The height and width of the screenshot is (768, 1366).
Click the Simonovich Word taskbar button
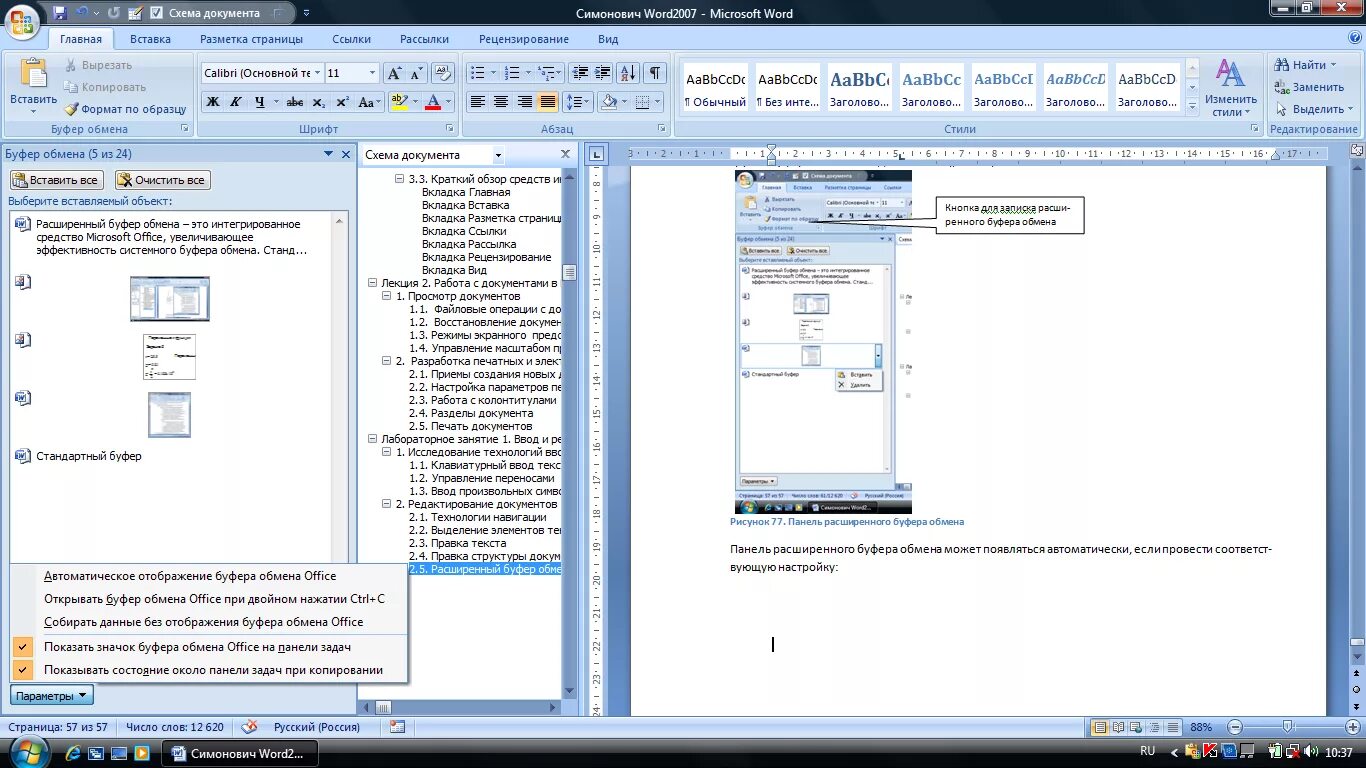(x=241, y=753)
